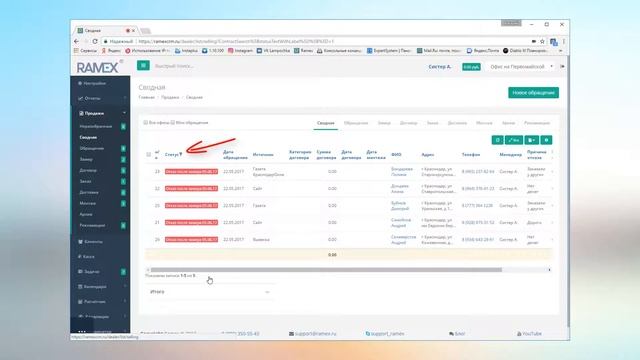Screen dimensions: 640x360
Task: Switch to the Доставка tab
Action: pos(457,123)
